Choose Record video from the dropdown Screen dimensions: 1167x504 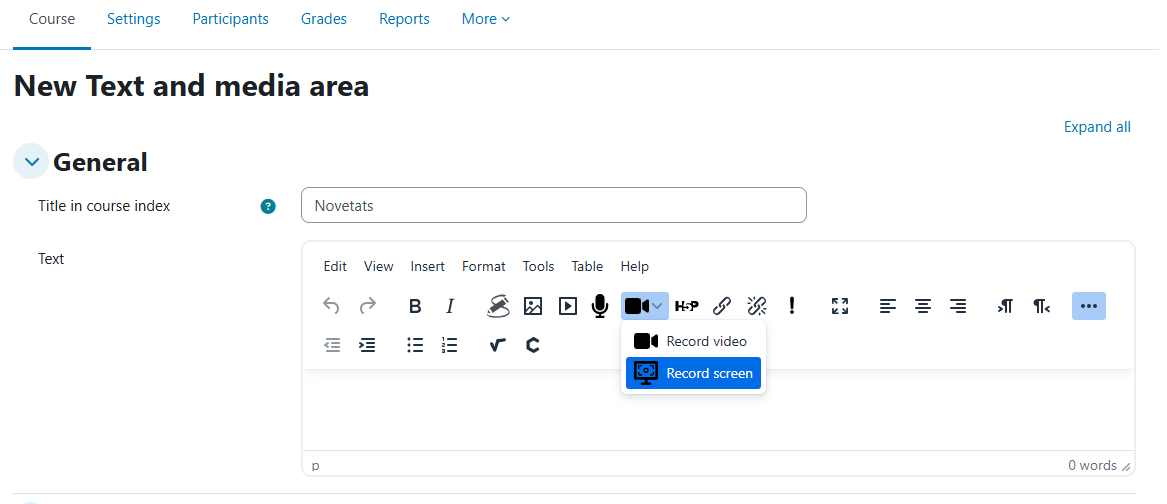[x=694, y=341]
